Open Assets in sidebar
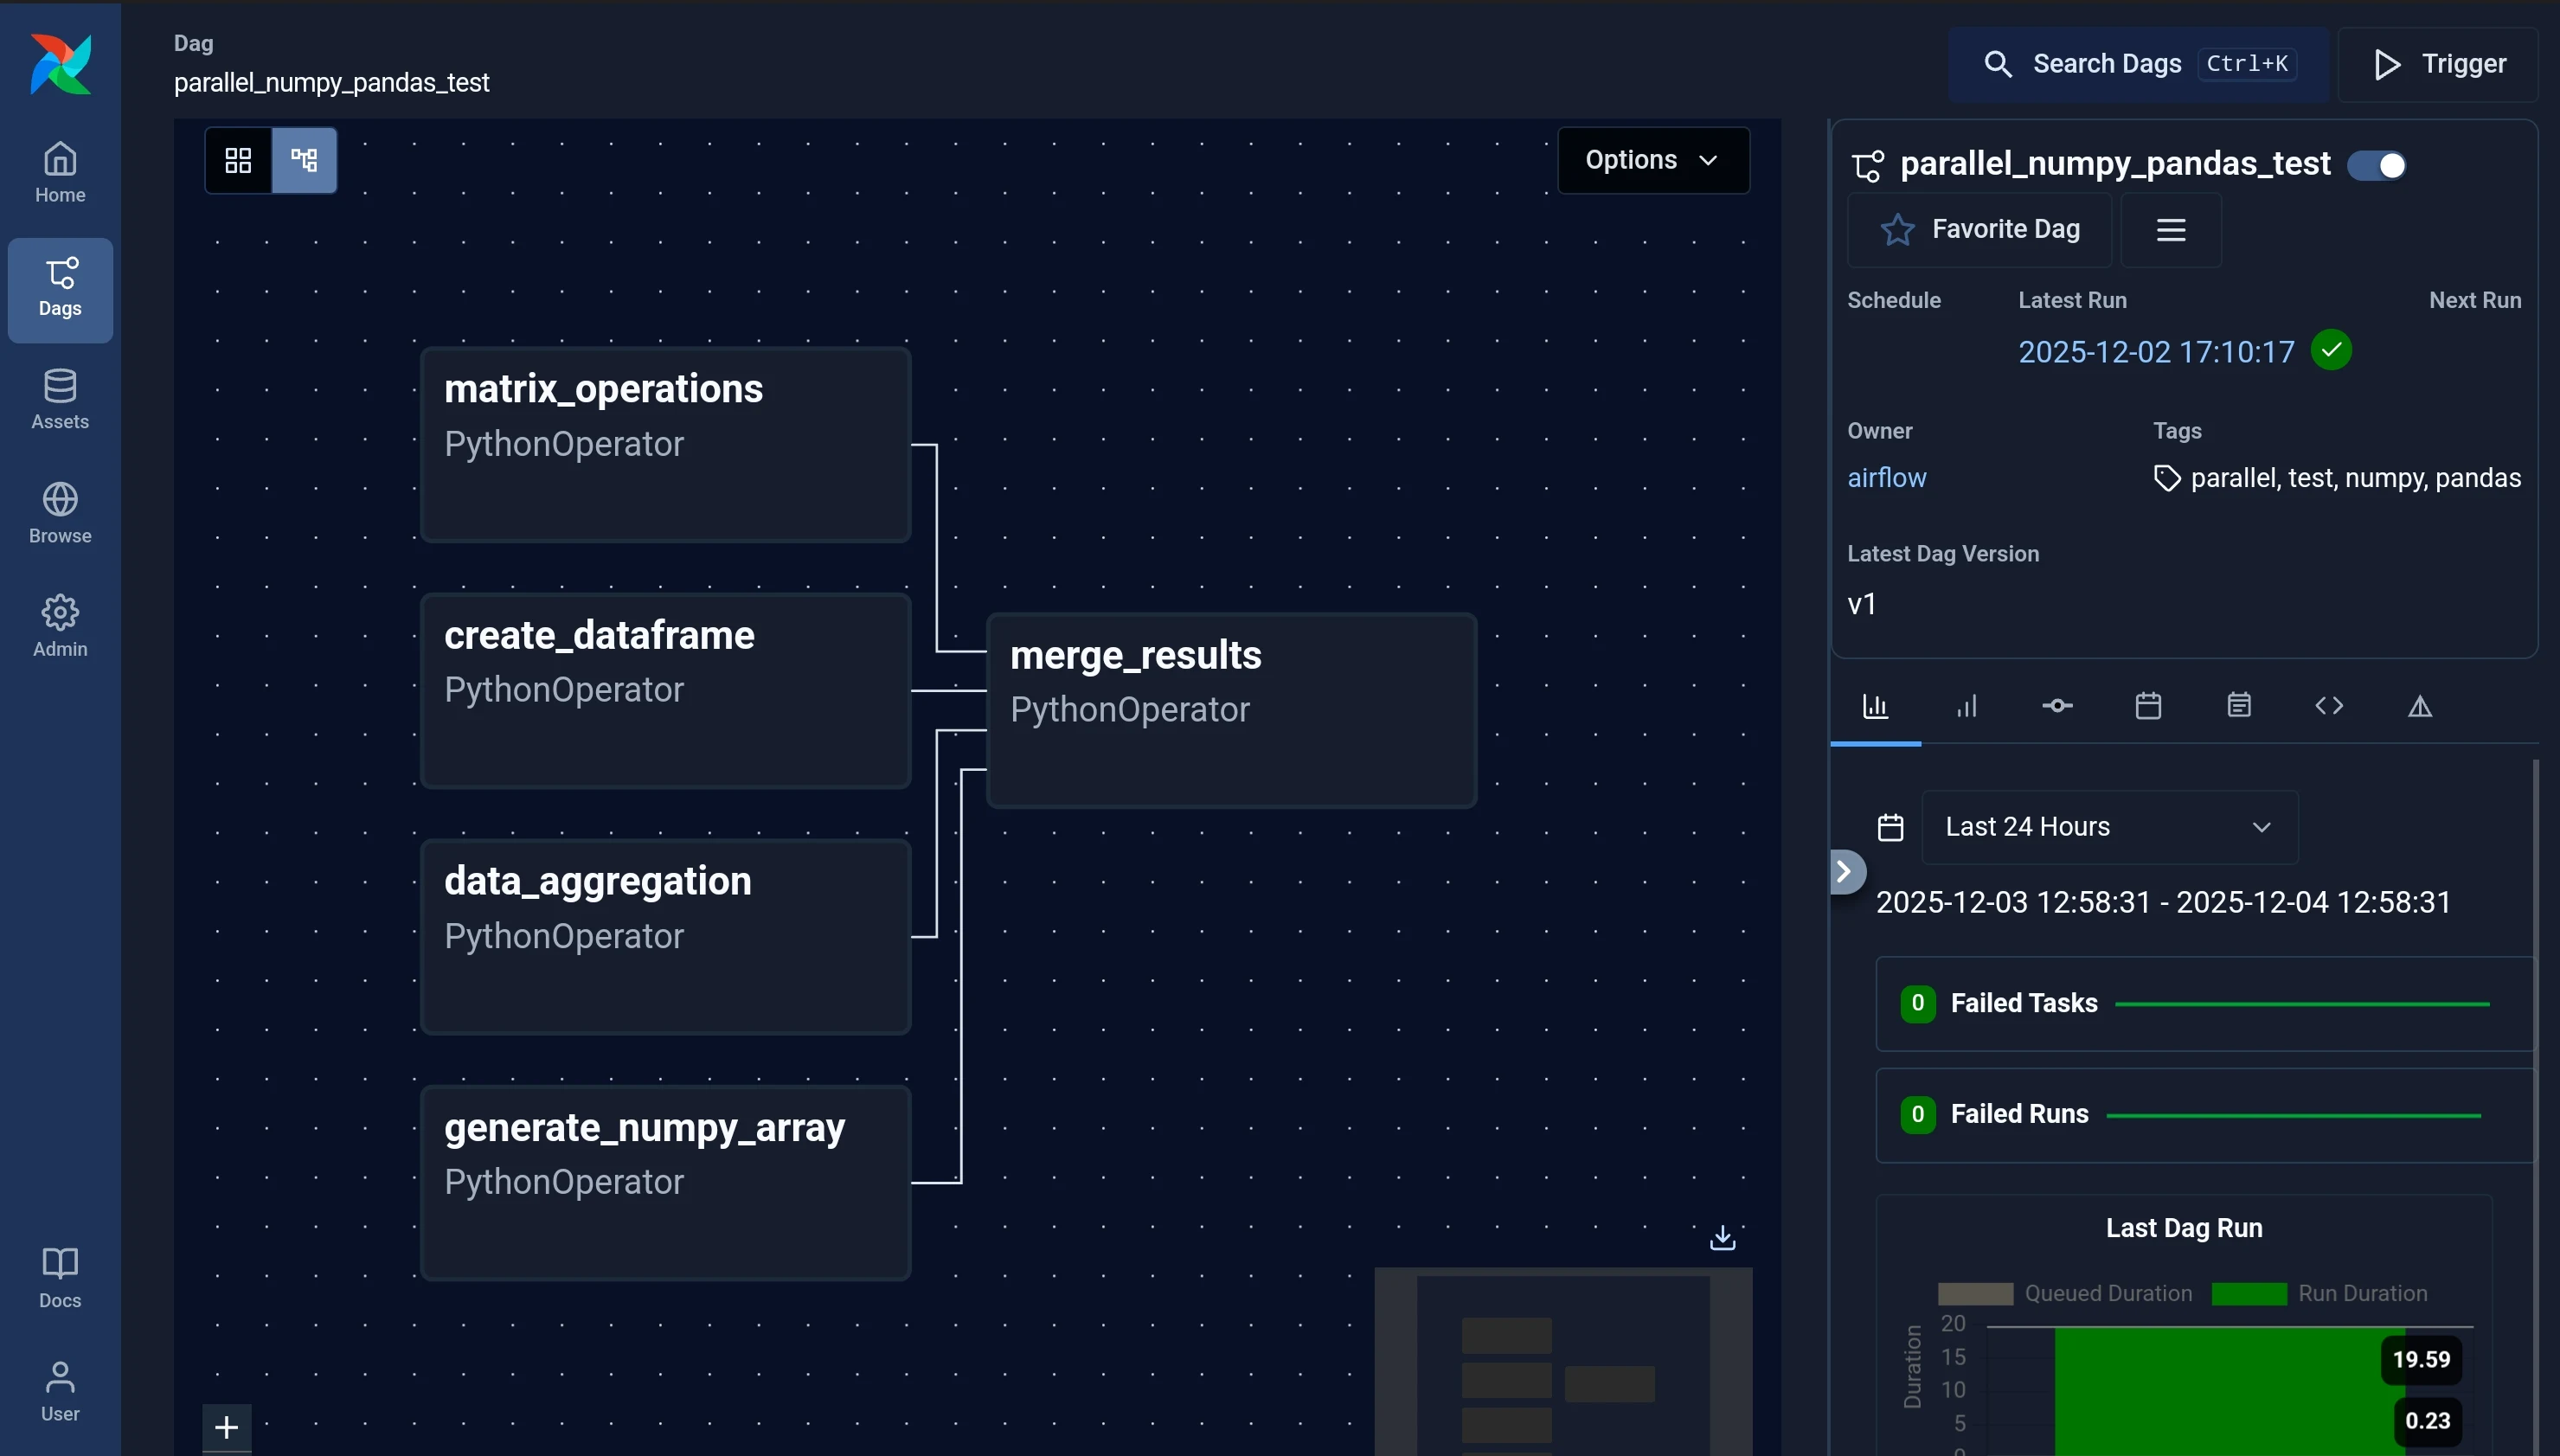The image size is (2560, 1456). tap(60, 400)
